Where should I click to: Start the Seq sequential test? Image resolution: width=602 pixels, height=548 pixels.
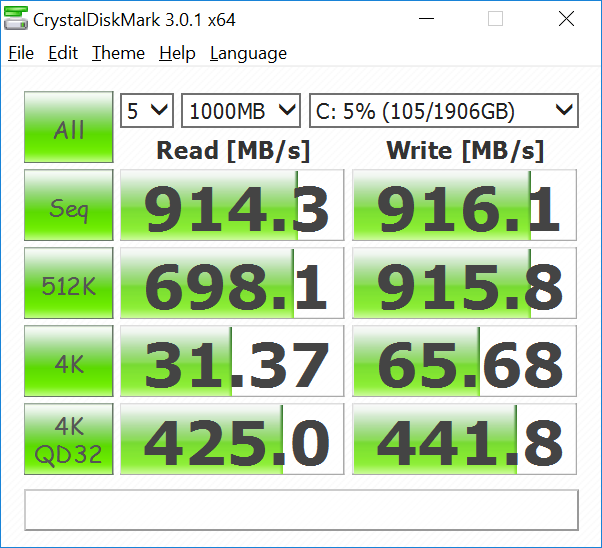(69, 205)
